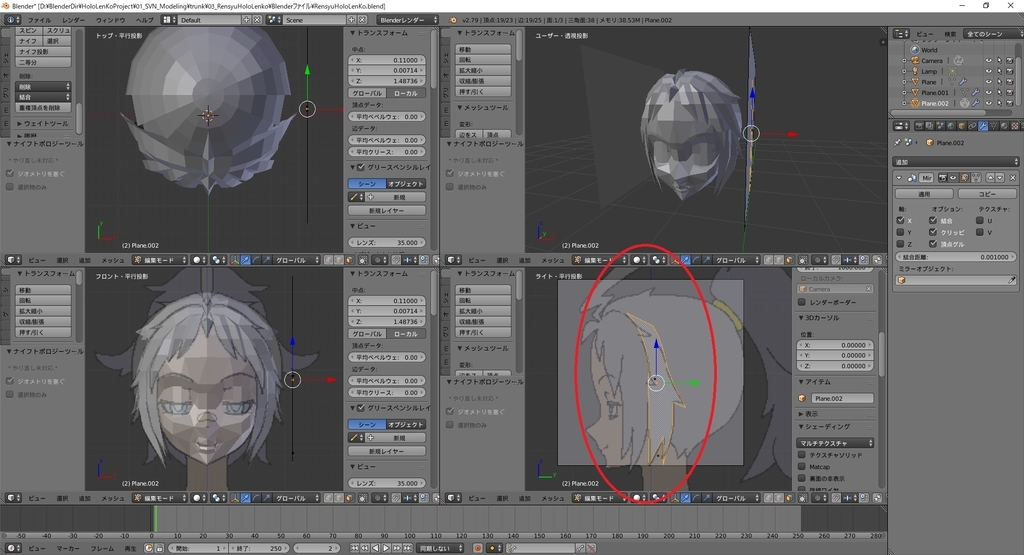Open the Modifiers wrench properties tab
The image size is (1024, 555).
point(983,126)
